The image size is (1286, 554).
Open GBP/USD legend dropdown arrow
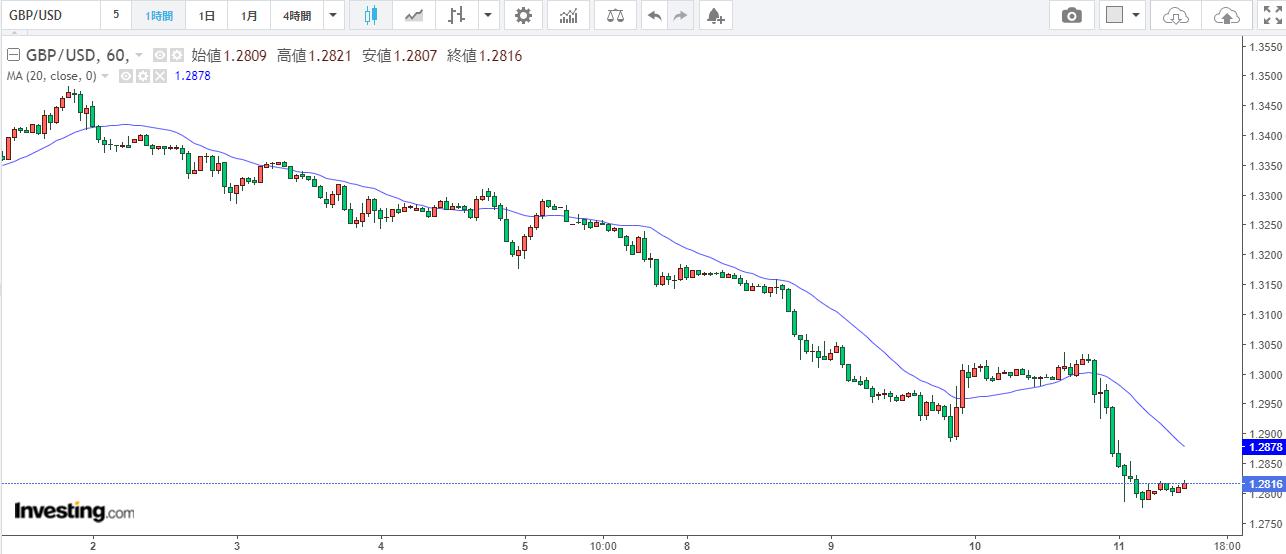point(138,57)
